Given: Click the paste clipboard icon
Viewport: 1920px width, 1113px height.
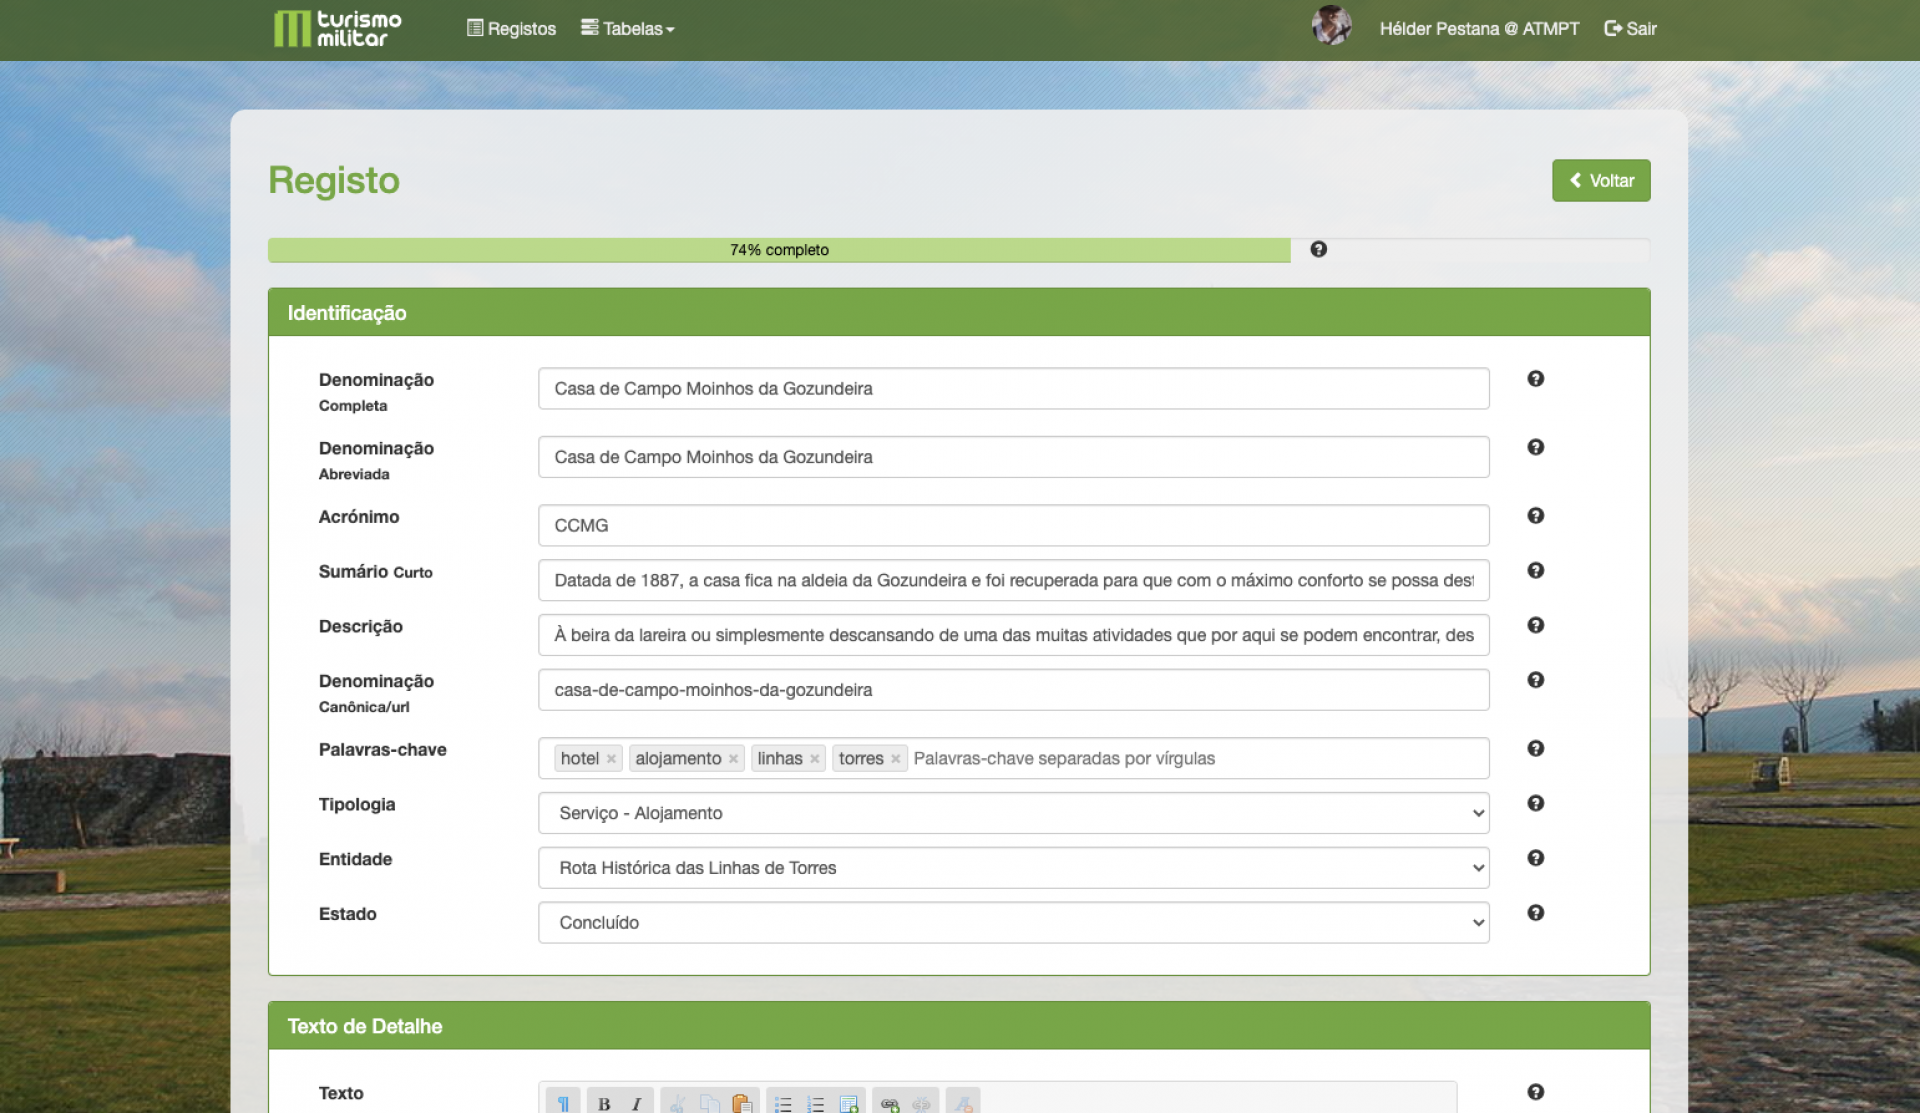Looking at the screenshot, I should point(741,1103).
